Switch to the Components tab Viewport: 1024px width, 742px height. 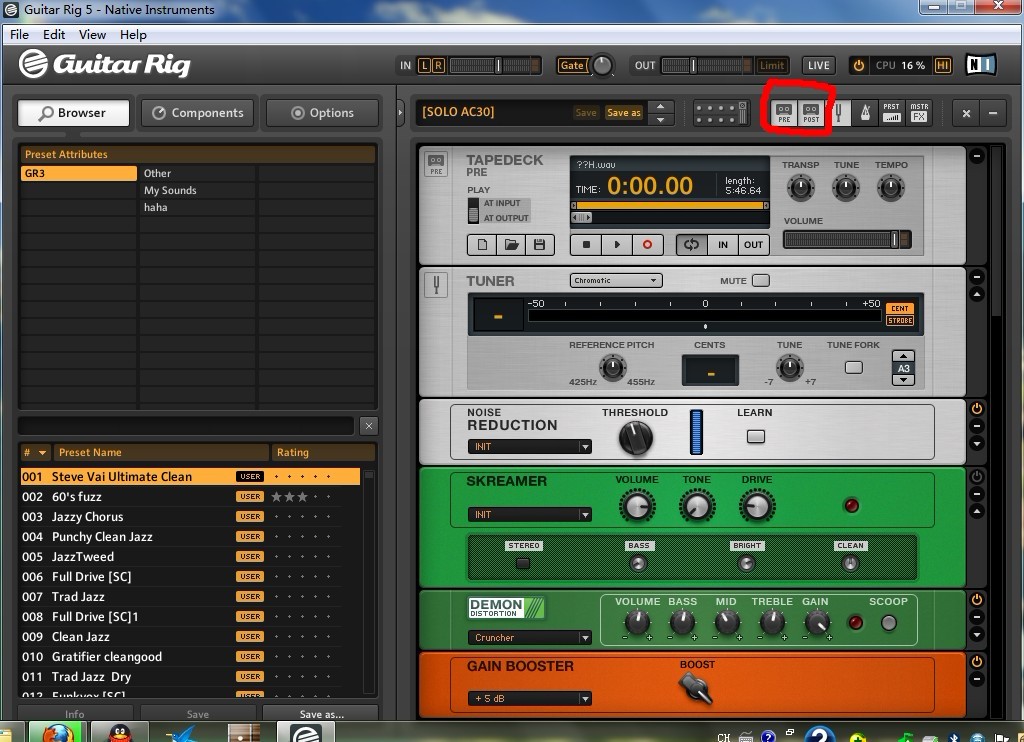tap(198, 113)
